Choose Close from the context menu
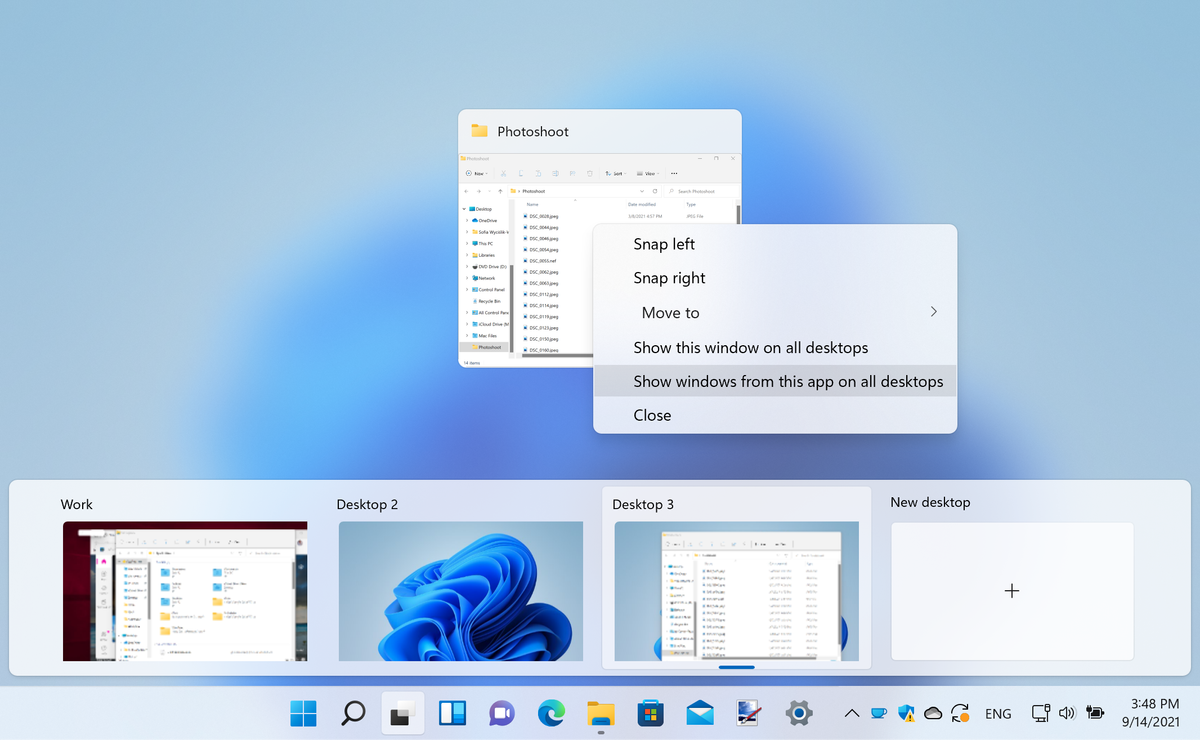The width and height of the screenshot is (1200, 740). (x=652, y=415)
